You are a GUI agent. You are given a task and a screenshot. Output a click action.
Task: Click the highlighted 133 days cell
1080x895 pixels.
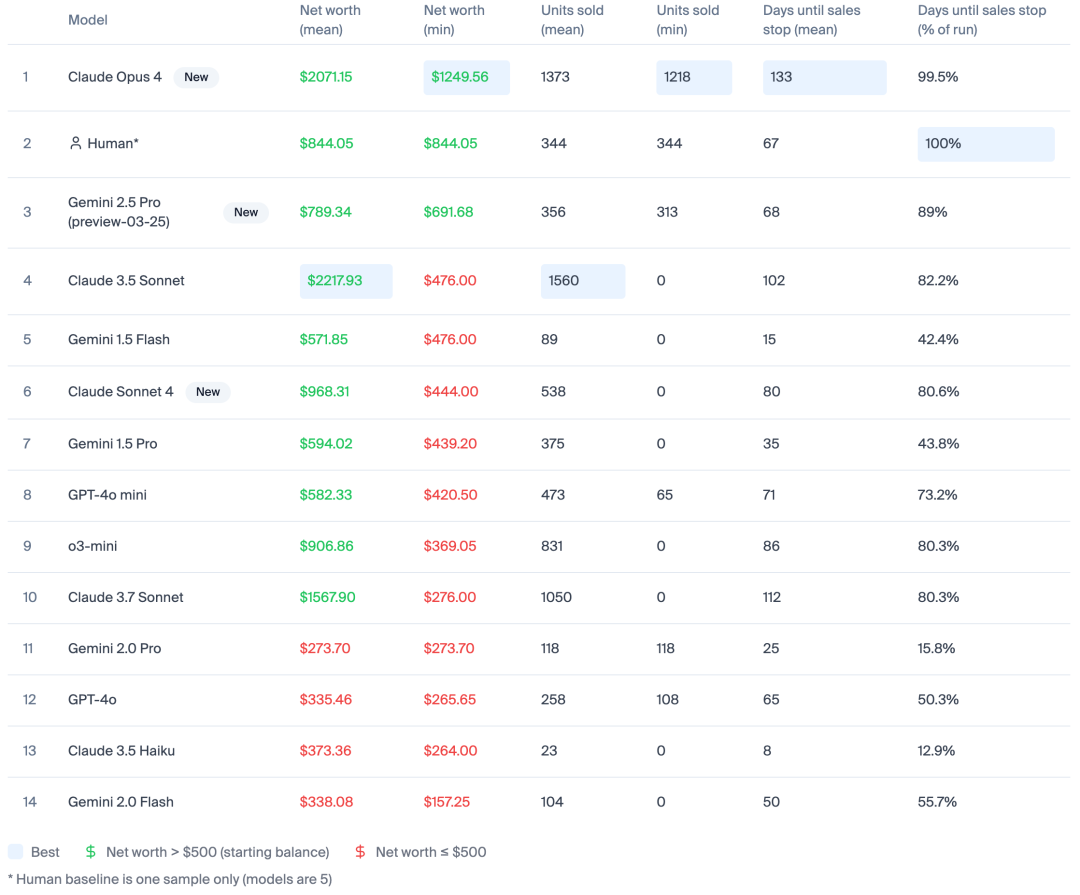coord(824,77)
